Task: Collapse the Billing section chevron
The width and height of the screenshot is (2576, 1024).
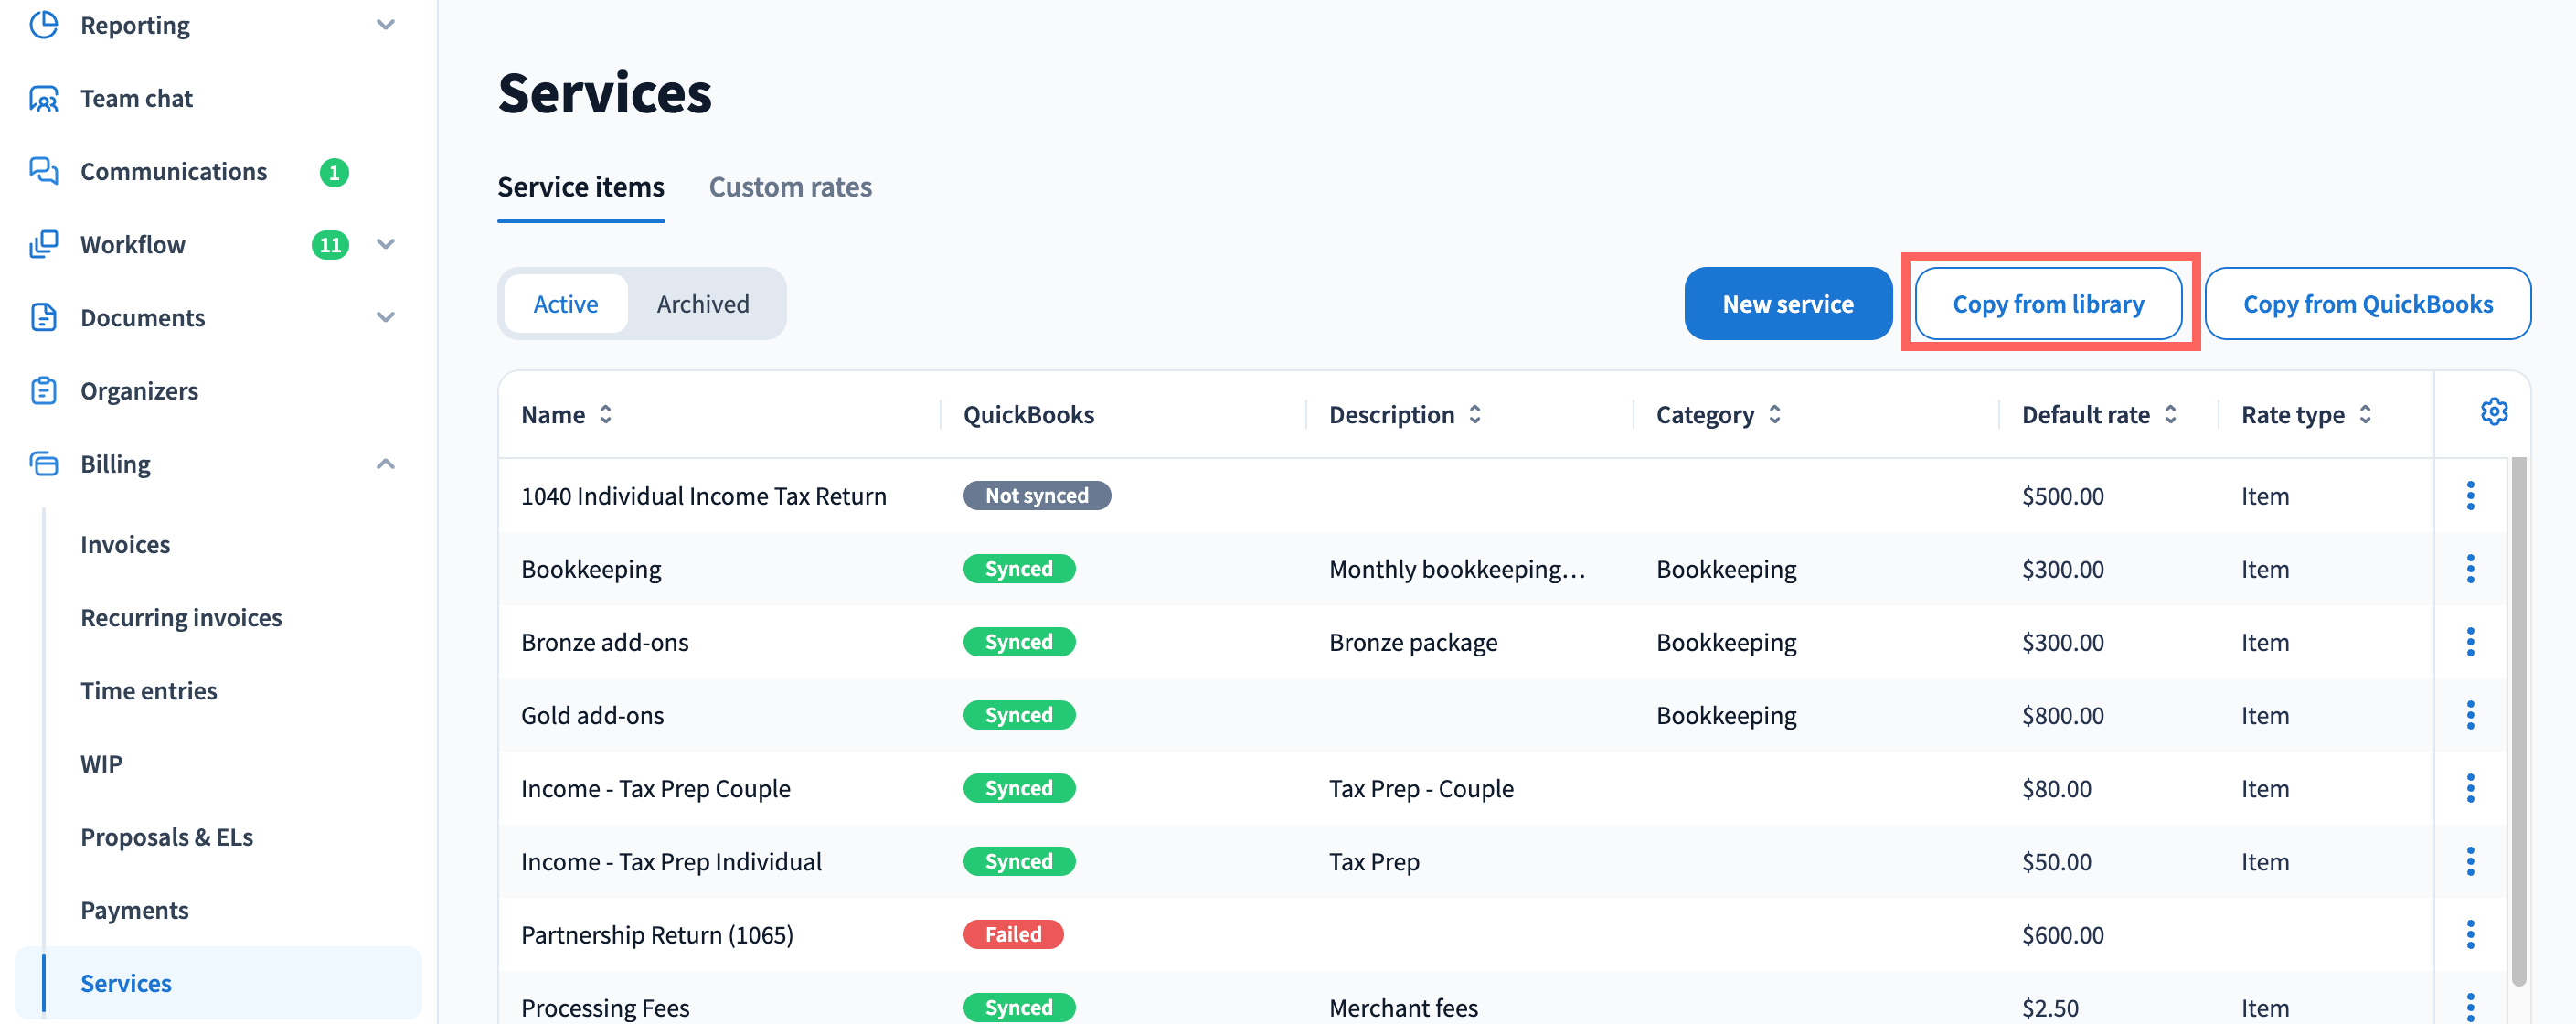Action: click(x=385, y=464)
